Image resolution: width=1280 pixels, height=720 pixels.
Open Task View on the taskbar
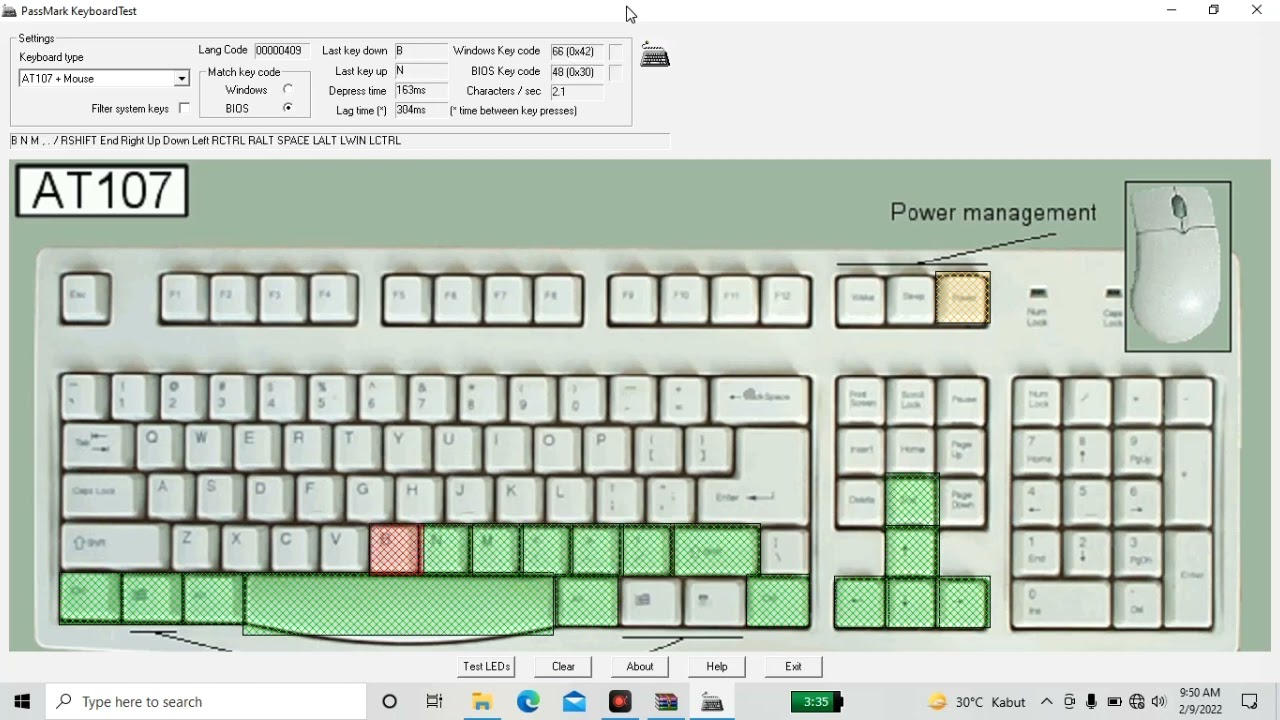pos(435,702)
